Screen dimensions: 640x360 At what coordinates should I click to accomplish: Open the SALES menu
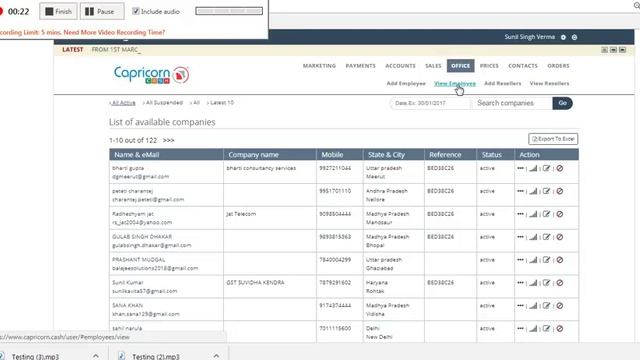(x=433, y=66)
